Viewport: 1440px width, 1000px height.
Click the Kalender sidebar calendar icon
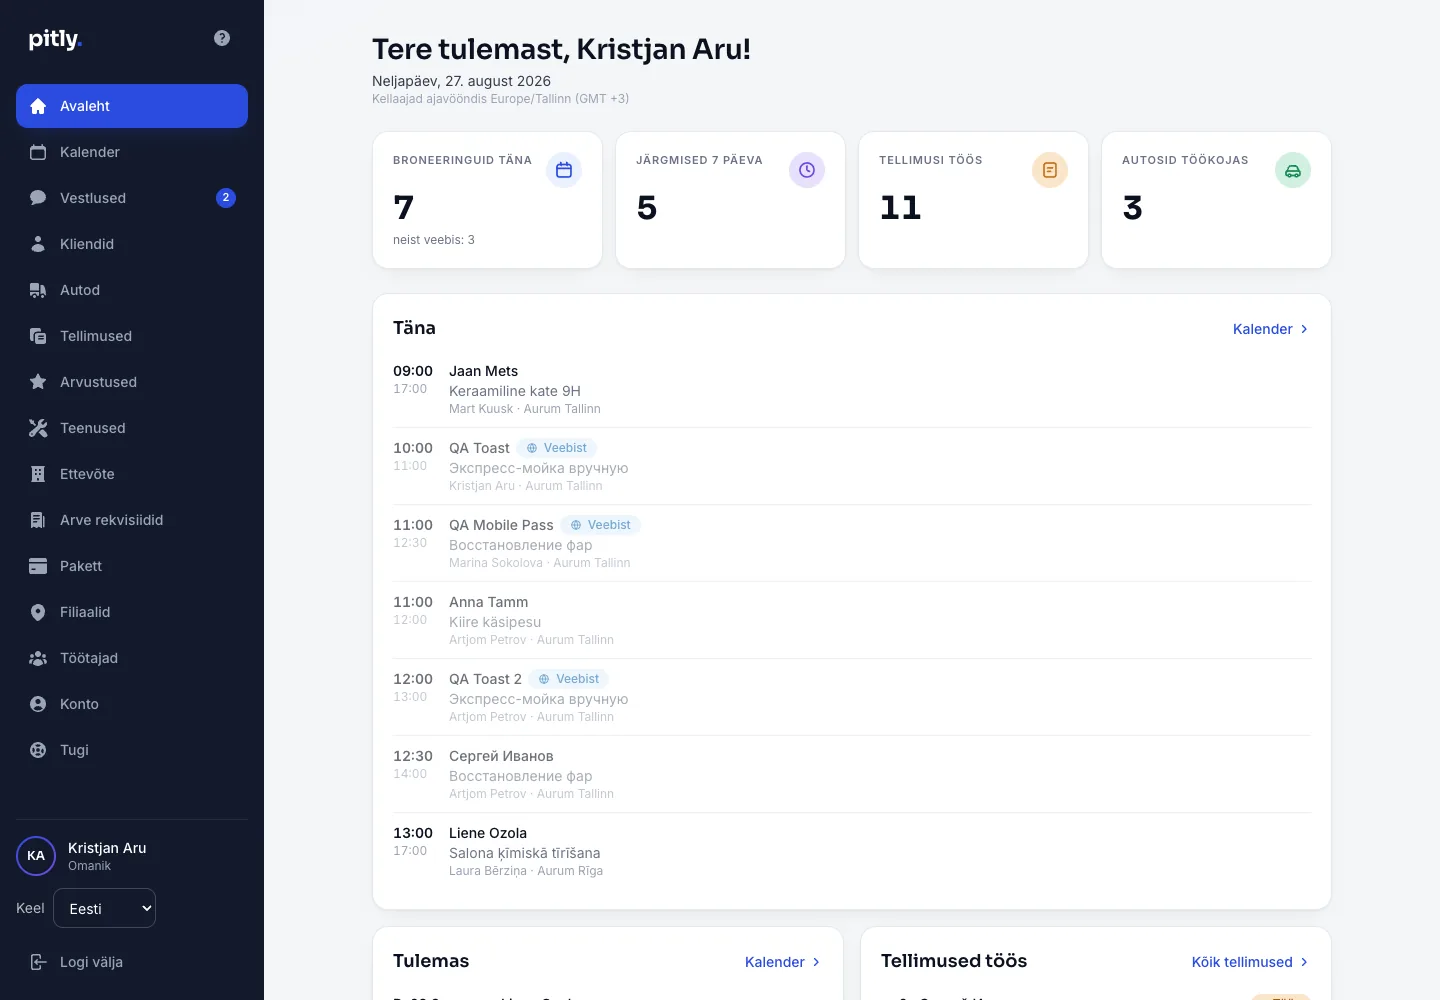(38, 152)
